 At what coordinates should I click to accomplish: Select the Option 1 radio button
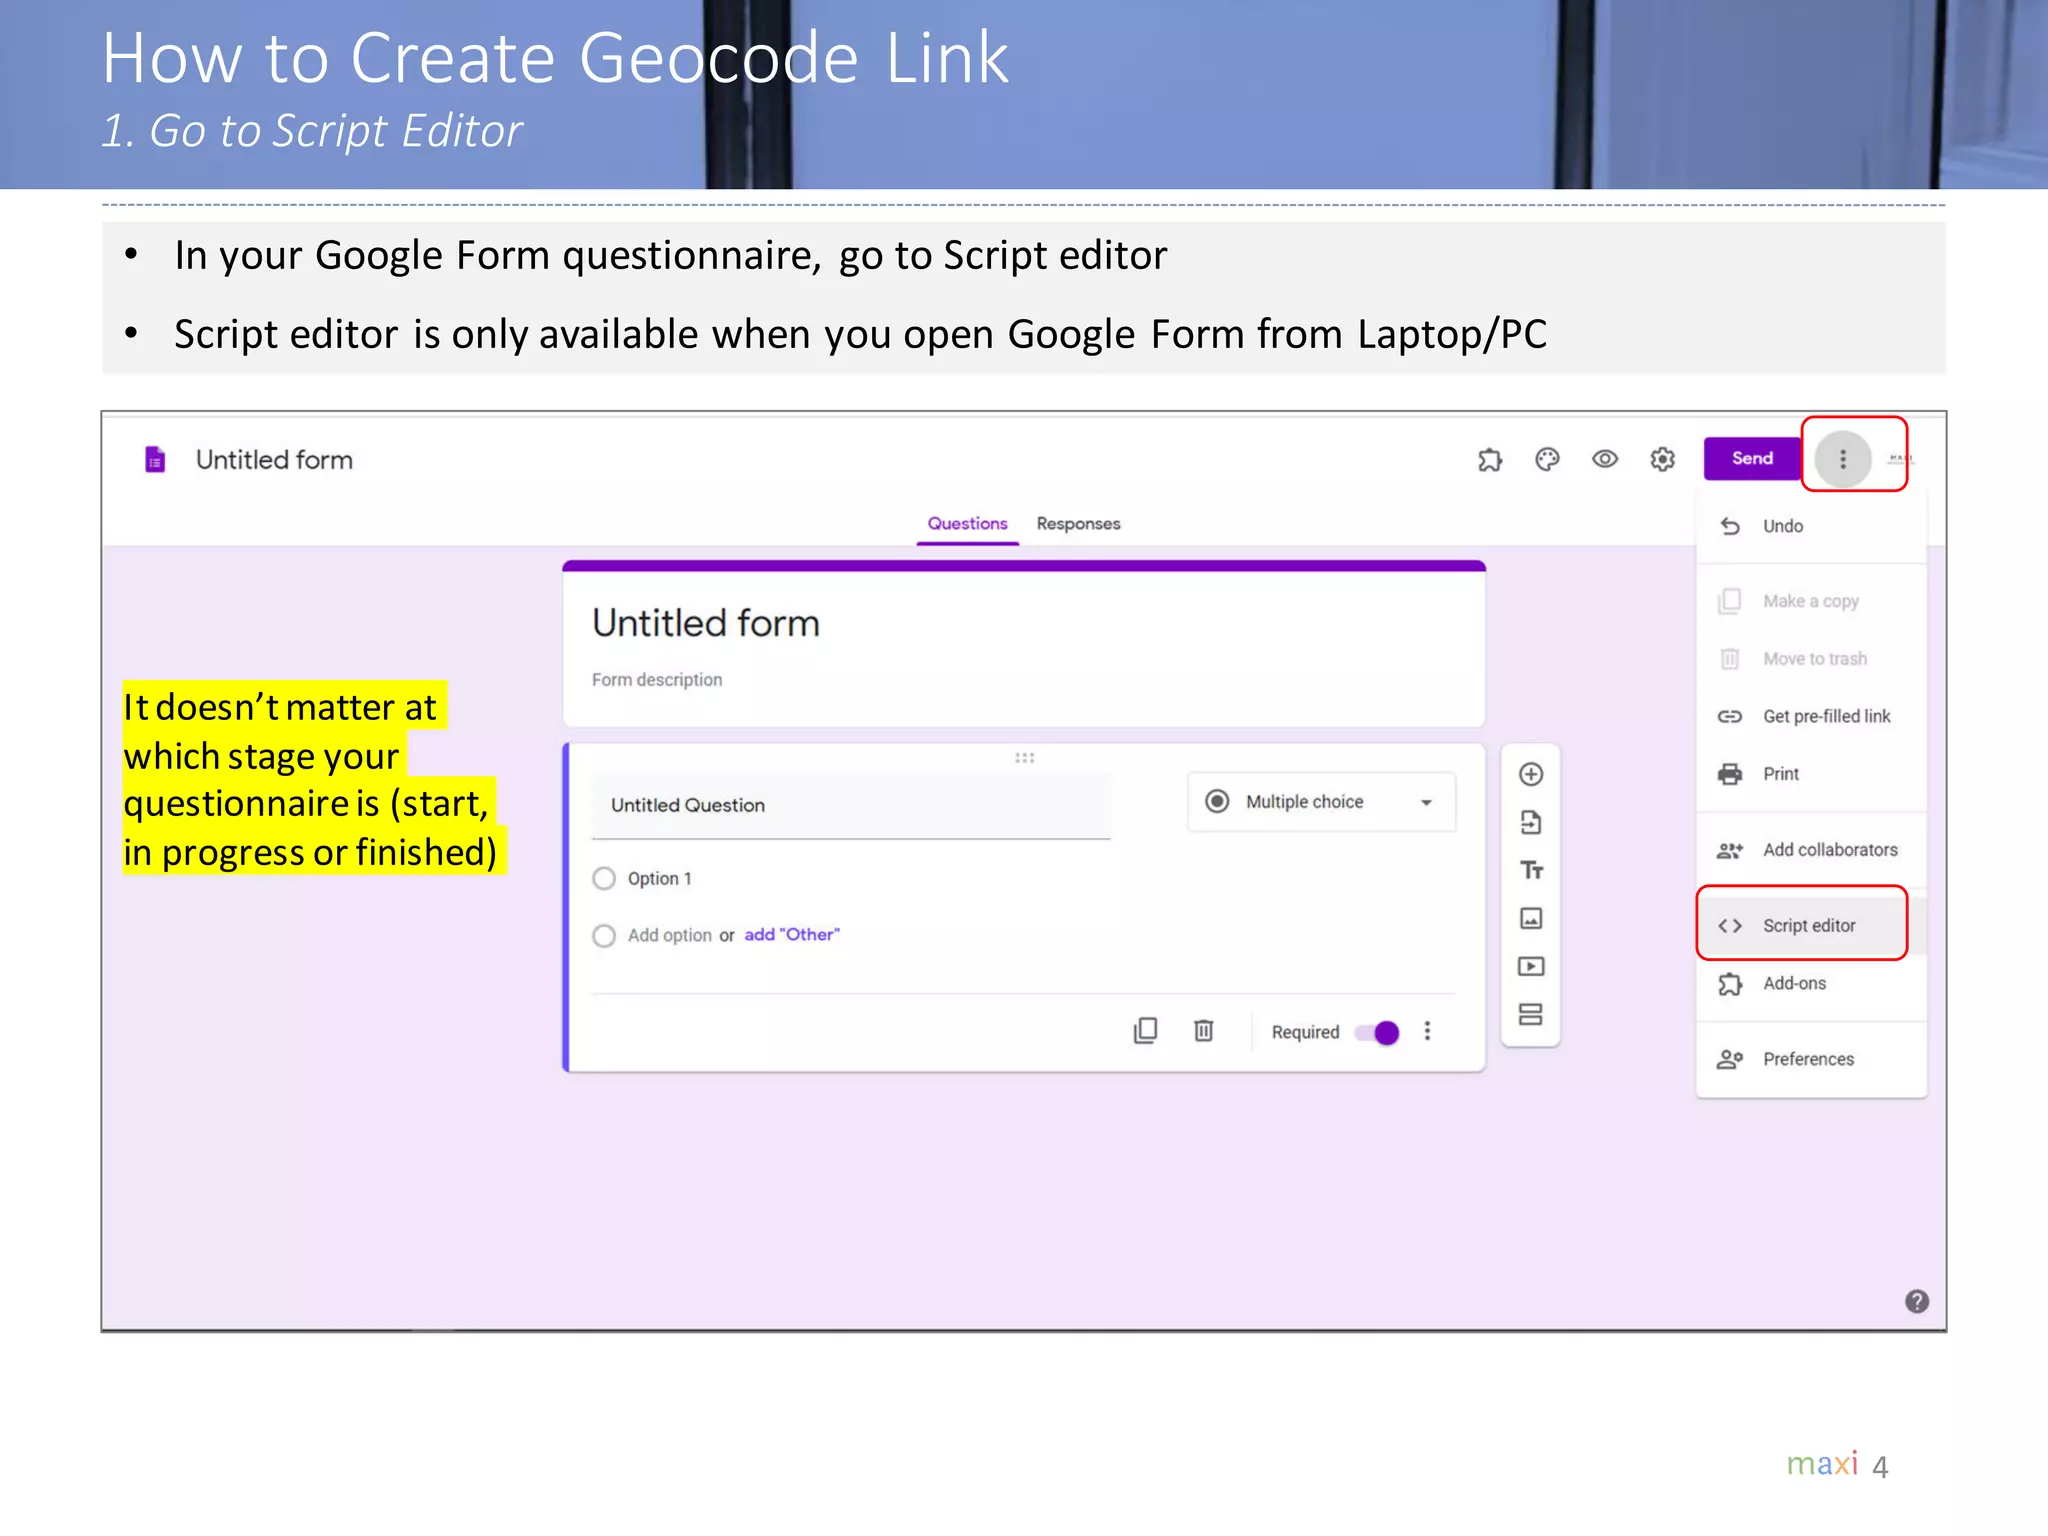[604, 878]
